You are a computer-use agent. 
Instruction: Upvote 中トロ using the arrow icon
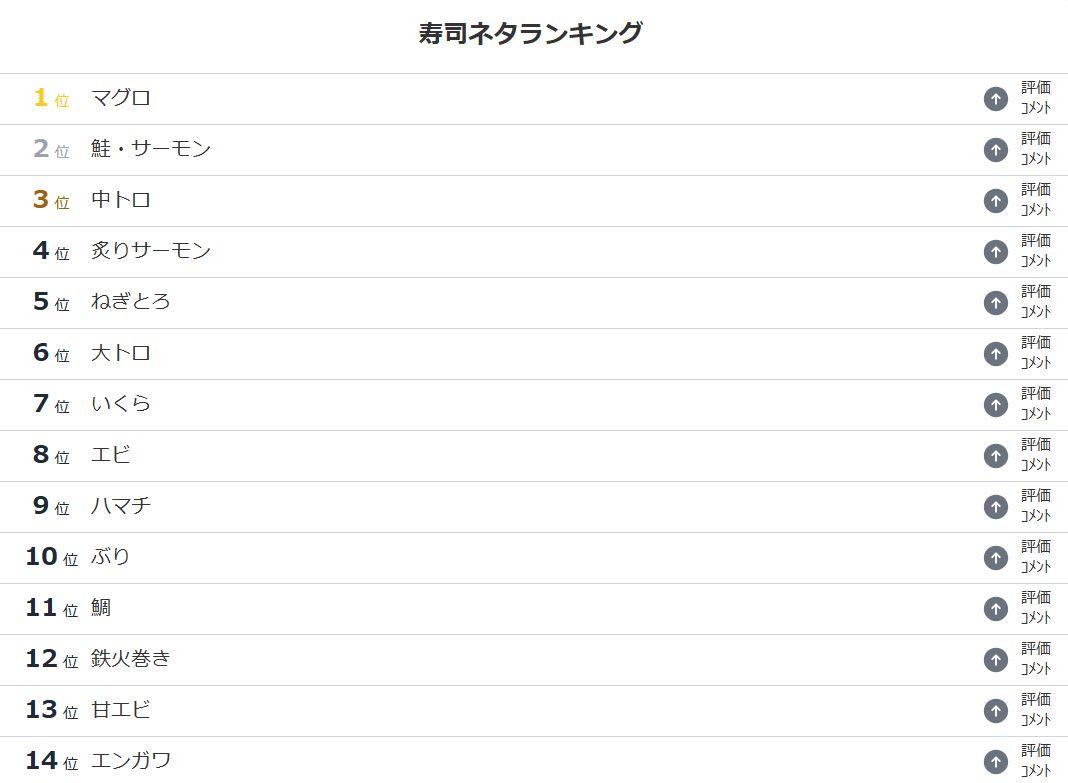click(995, 201)
